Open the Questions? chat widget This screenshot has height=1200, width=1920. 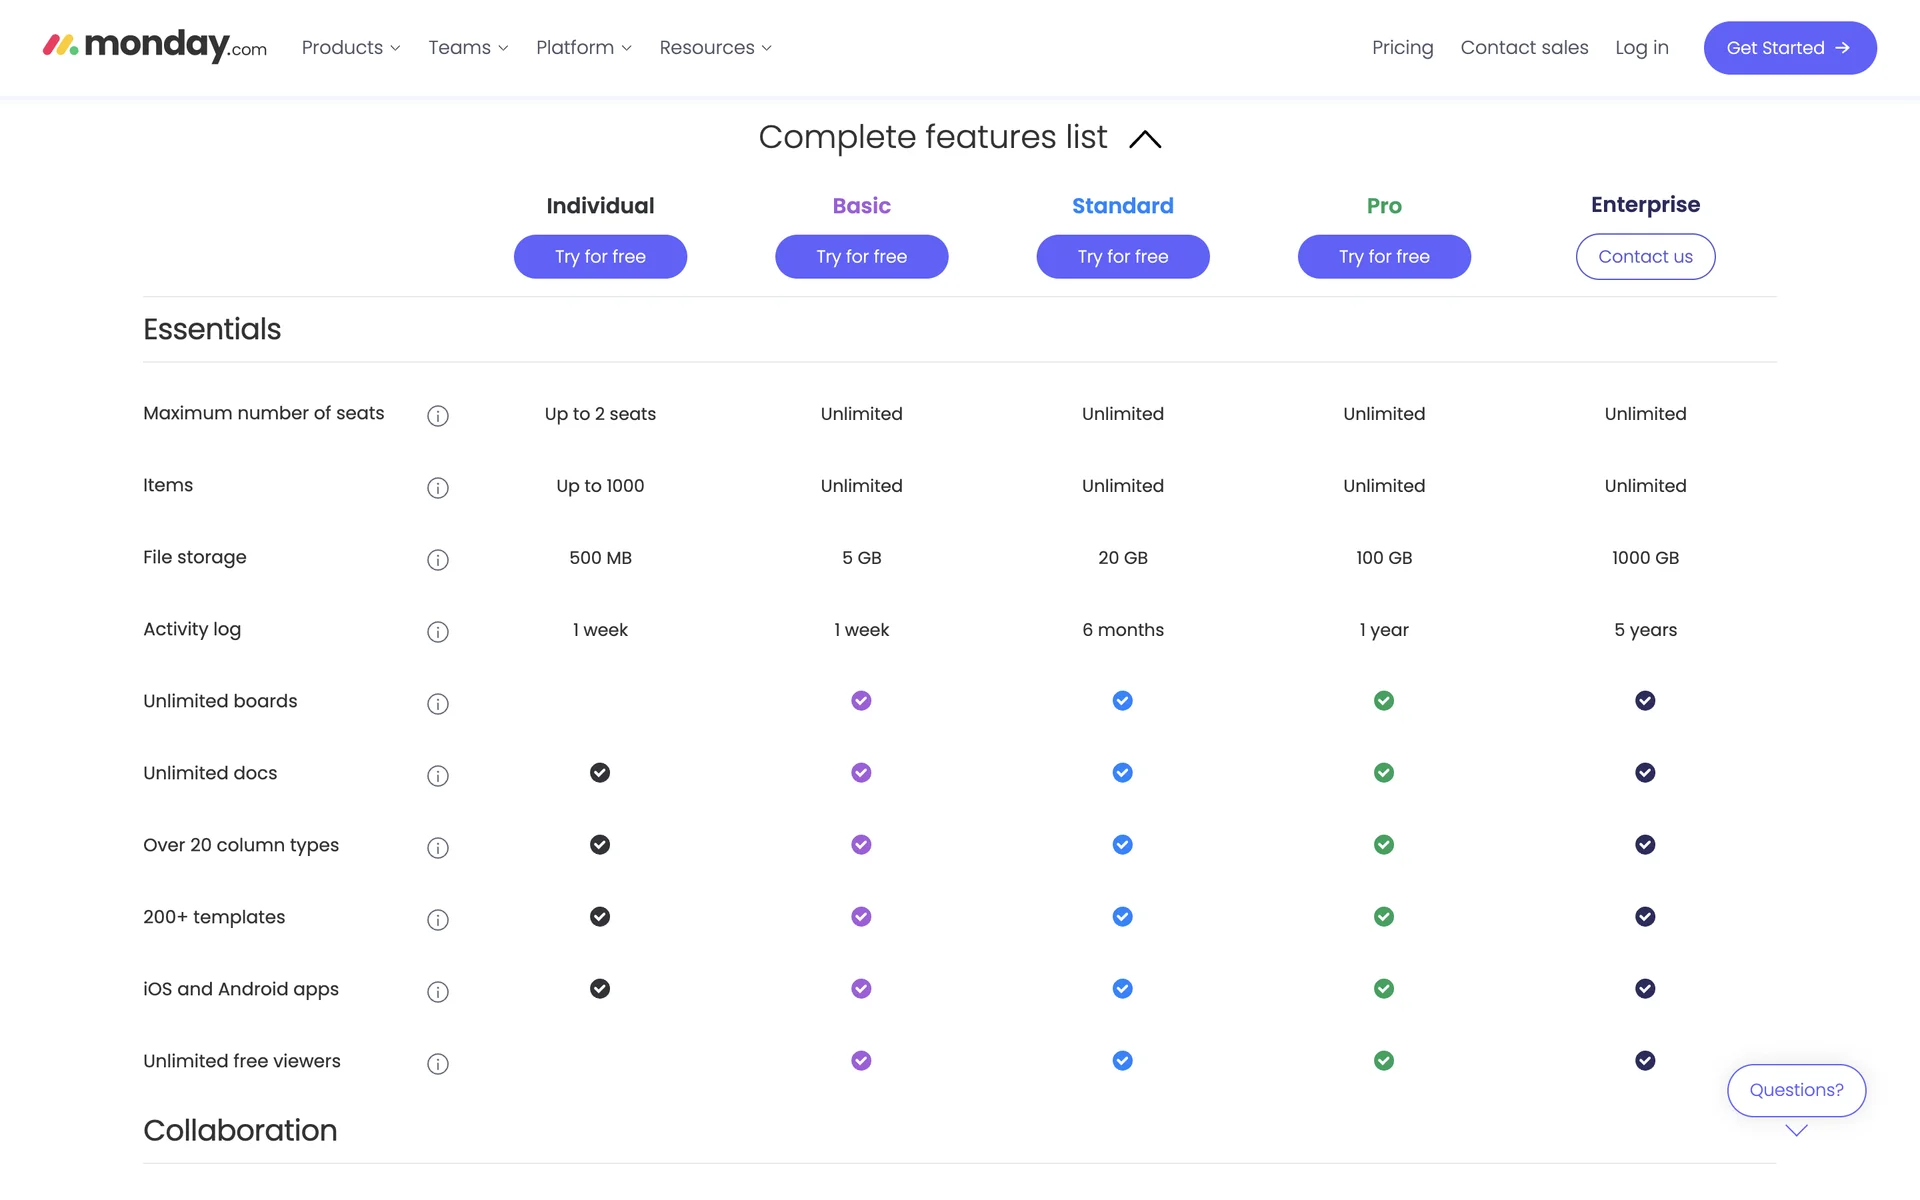coord(1796,1090)
